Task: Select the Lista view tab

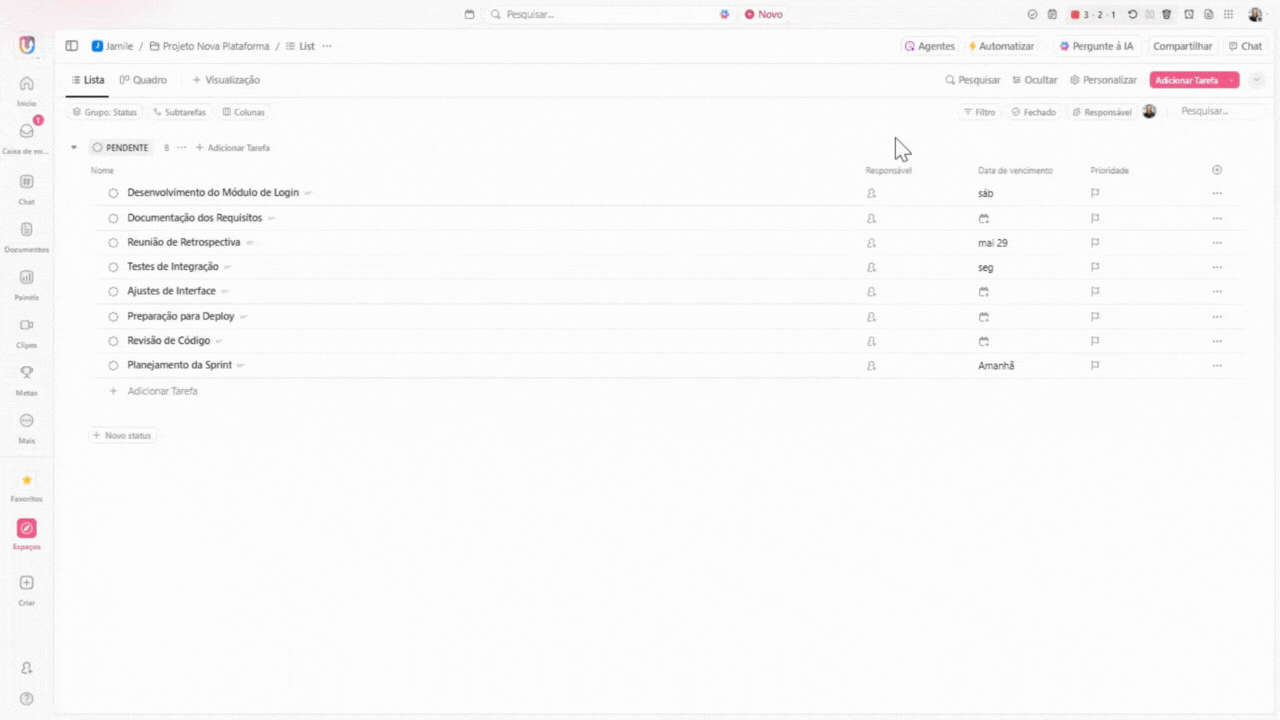Action: pyautogui.click(x=87, y=80)
